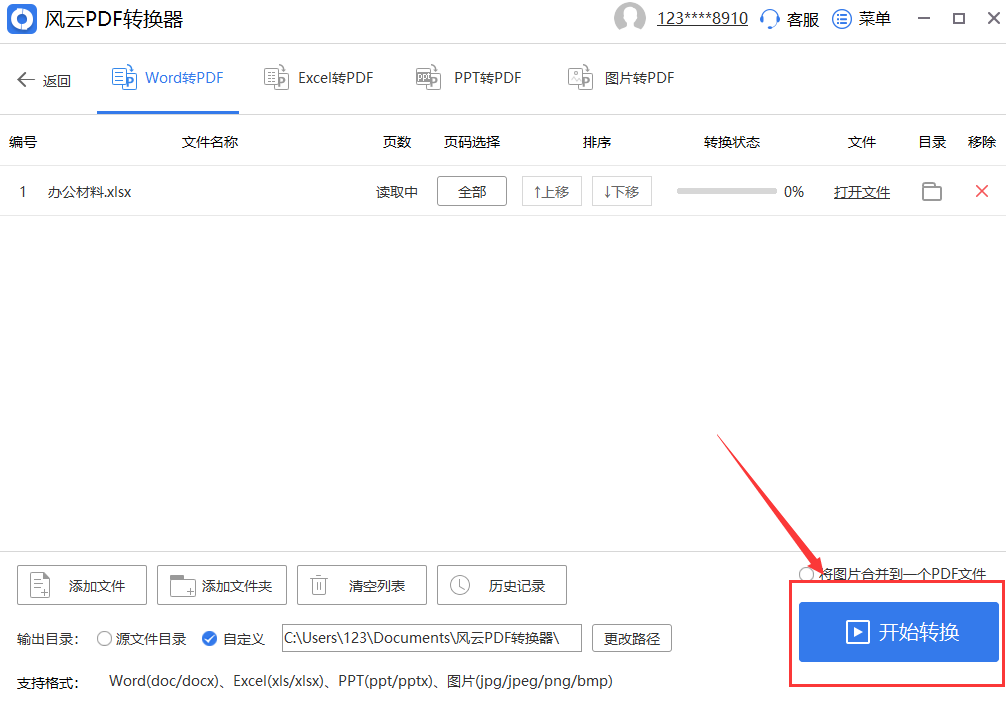
Task: Click the conversion progress bar
Action: coord(726,191)
